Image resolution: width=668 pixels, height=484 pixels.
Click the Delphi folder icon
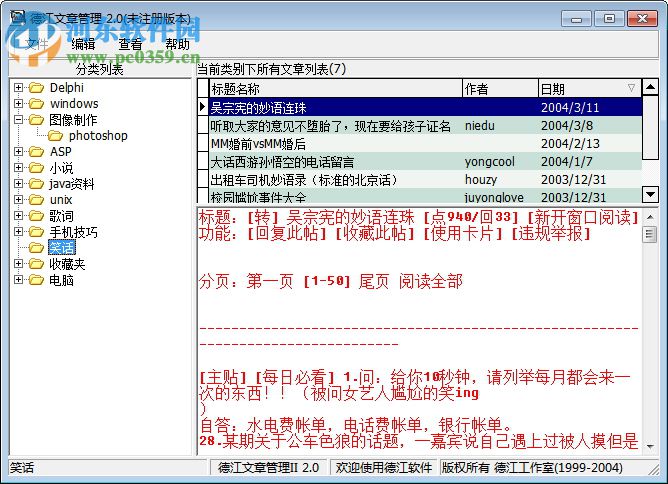pyautogui.click(x=37, y=88)
